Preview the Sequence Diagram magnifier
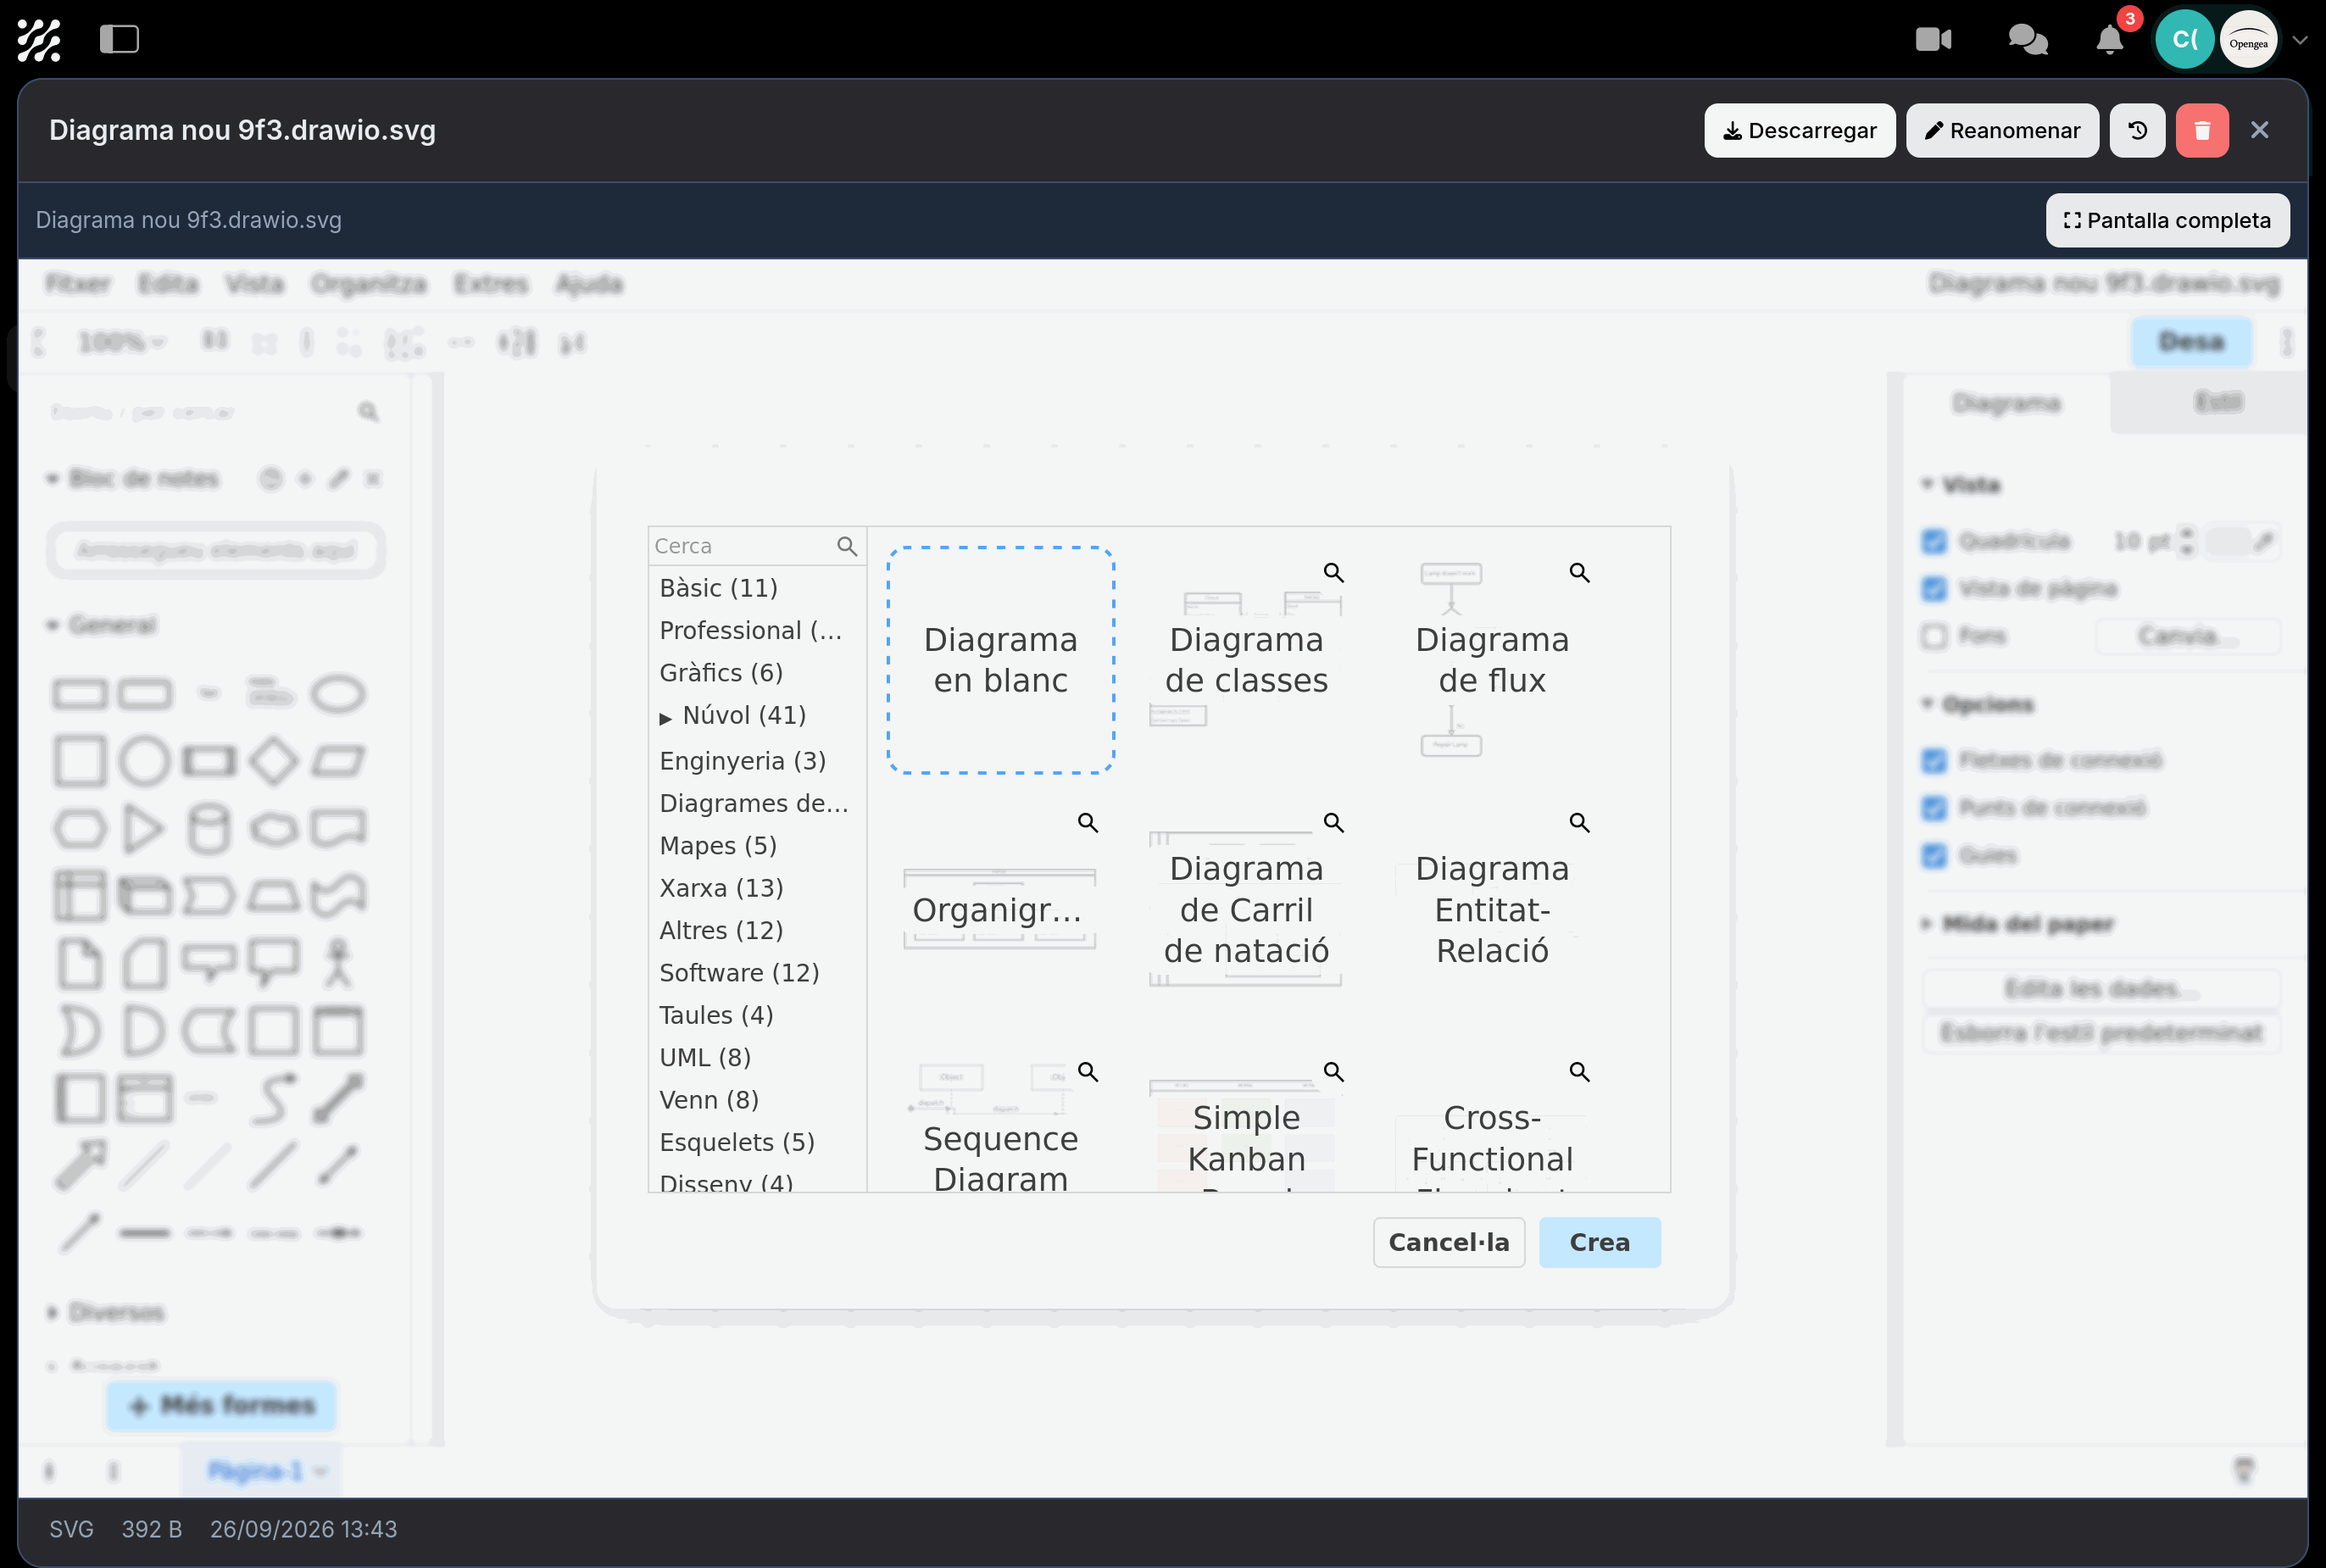Image resolution: width=2326 pixels, height=1568 pixels. pyautogui.click(x=1088, y=1072)
